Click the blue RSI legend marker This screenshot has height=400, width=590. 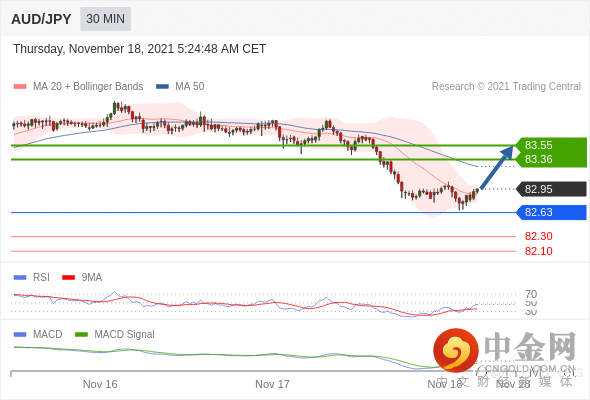[20, 278]
